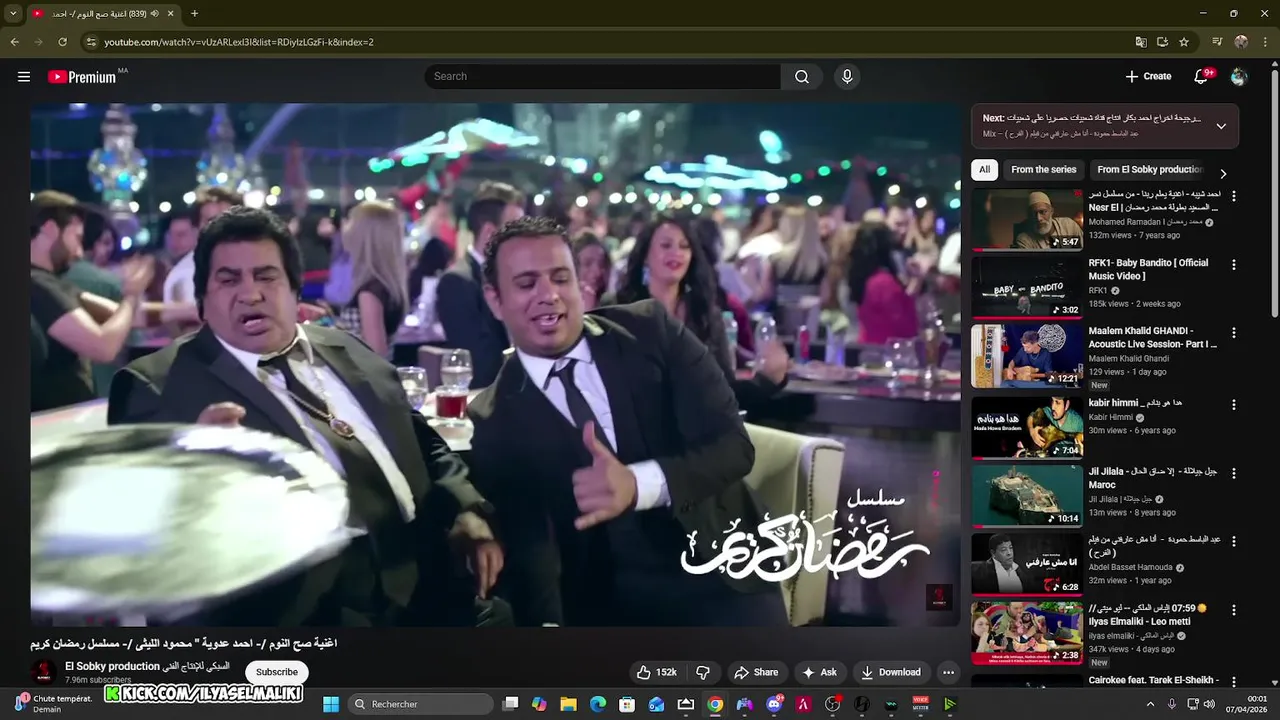Viewport: 1280px width, 720px height.
Task: Go to YouTube Premium home logo
Action: pos(82,77)
